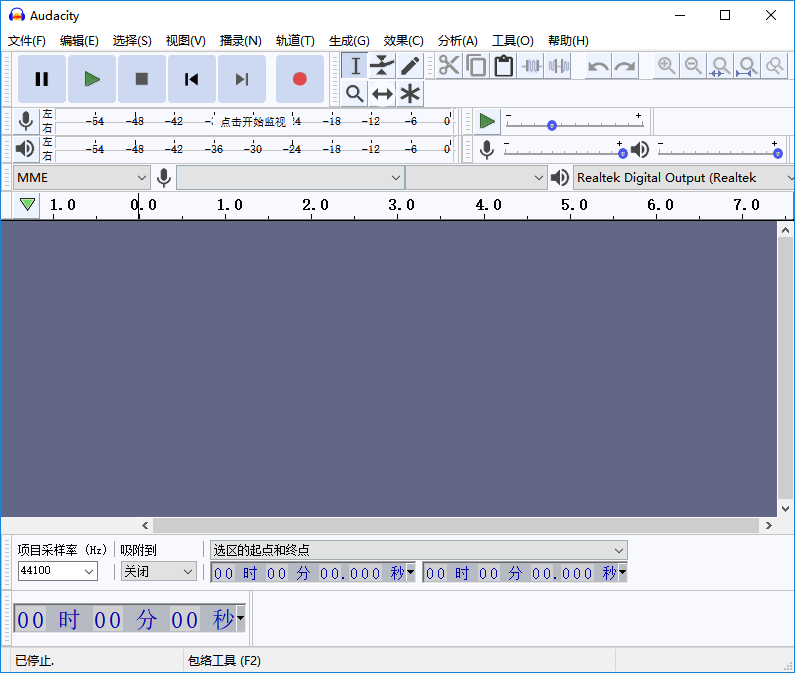The image size is (795, 673).
Task: Open the 工具(O) menu
Action: (x=513, y=41)
